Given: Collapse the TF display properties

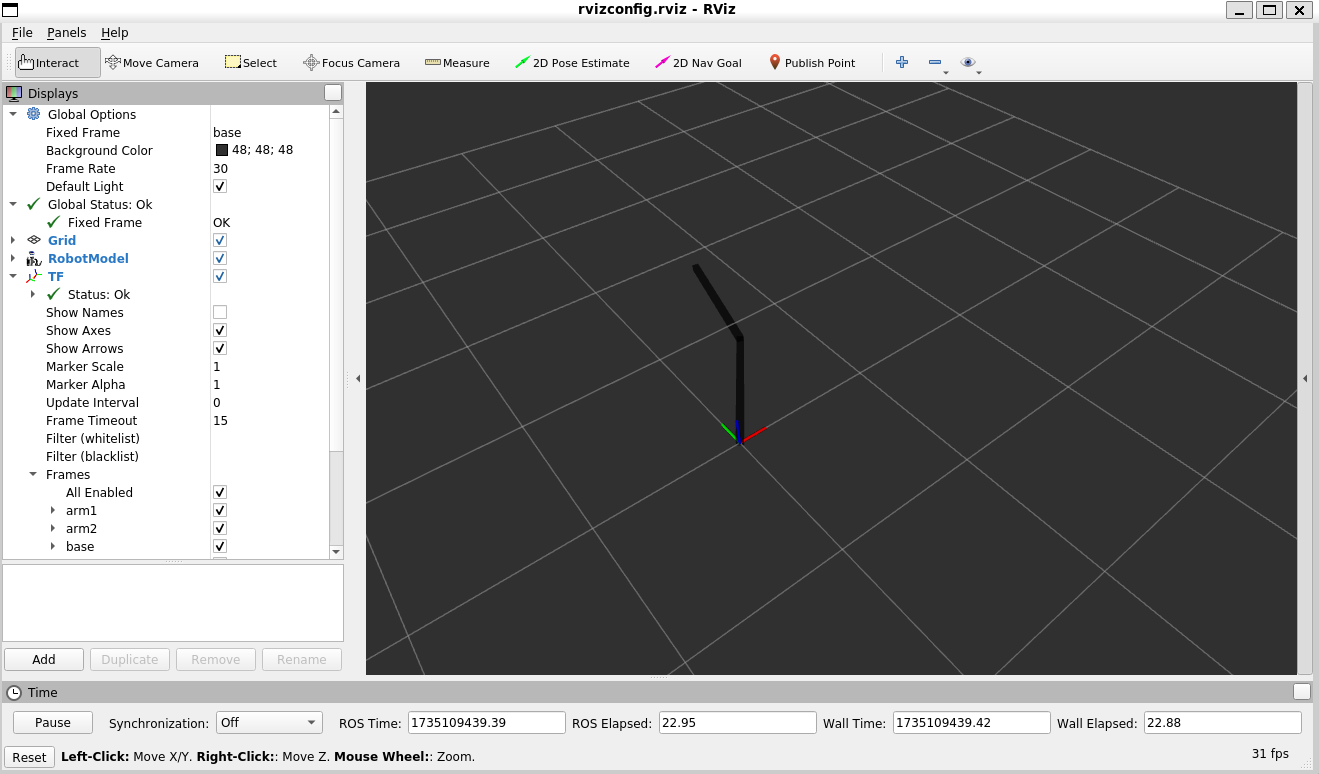Looking at the screenshot, I should coord(13,276).
